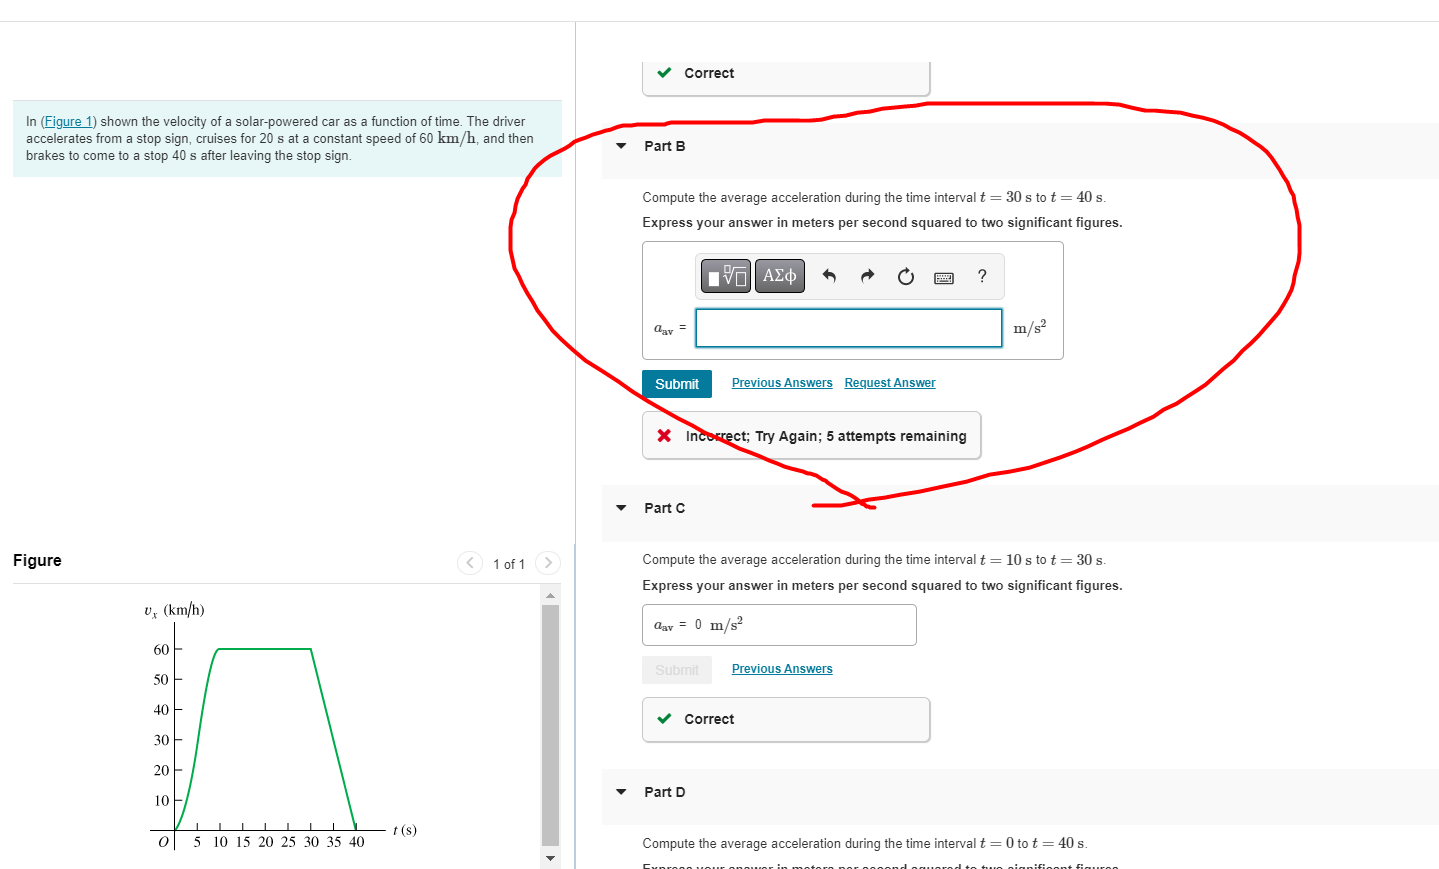The height and width of the screenshot is (869, 1439).
Task: View Previous Answers for Part C
Action: [781, 668]
